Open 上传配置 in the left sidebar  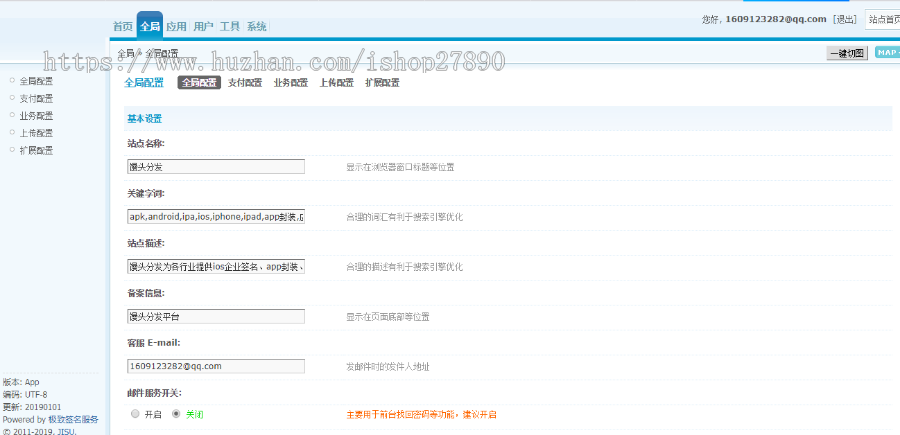(x=36, y=133)
